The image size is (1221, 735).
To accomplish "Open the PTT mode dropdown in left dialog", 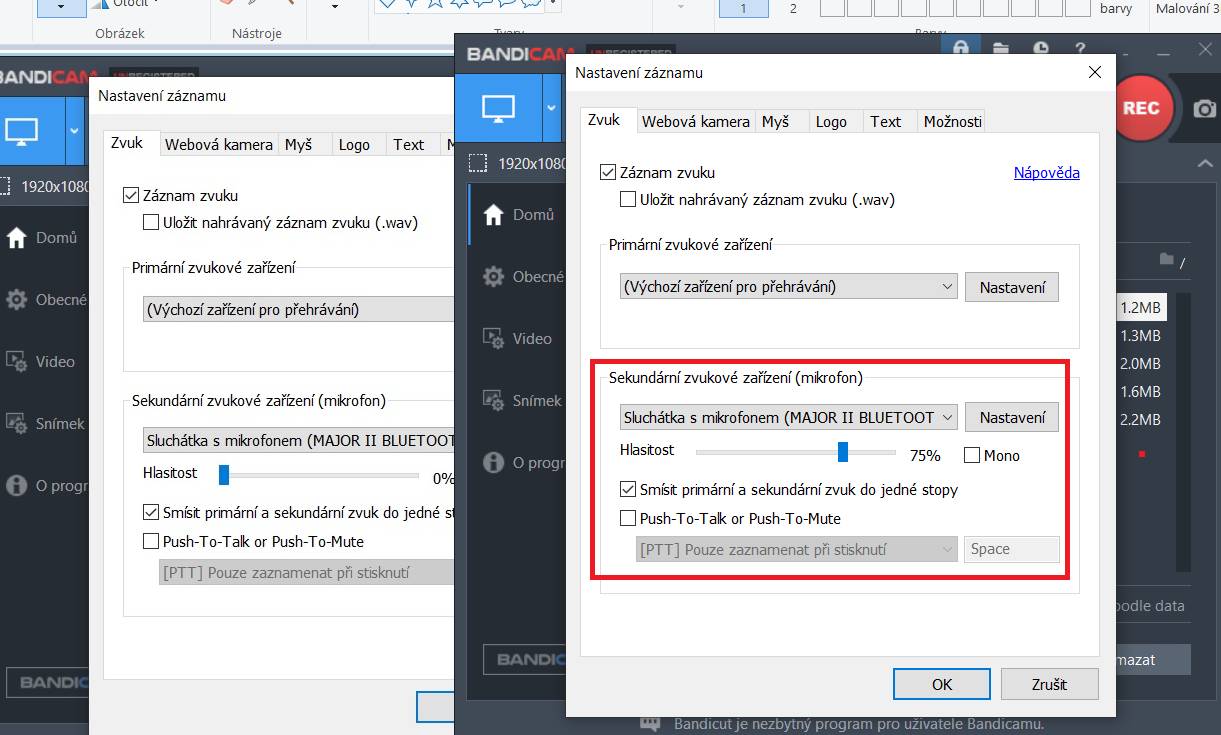I will 306,573.
